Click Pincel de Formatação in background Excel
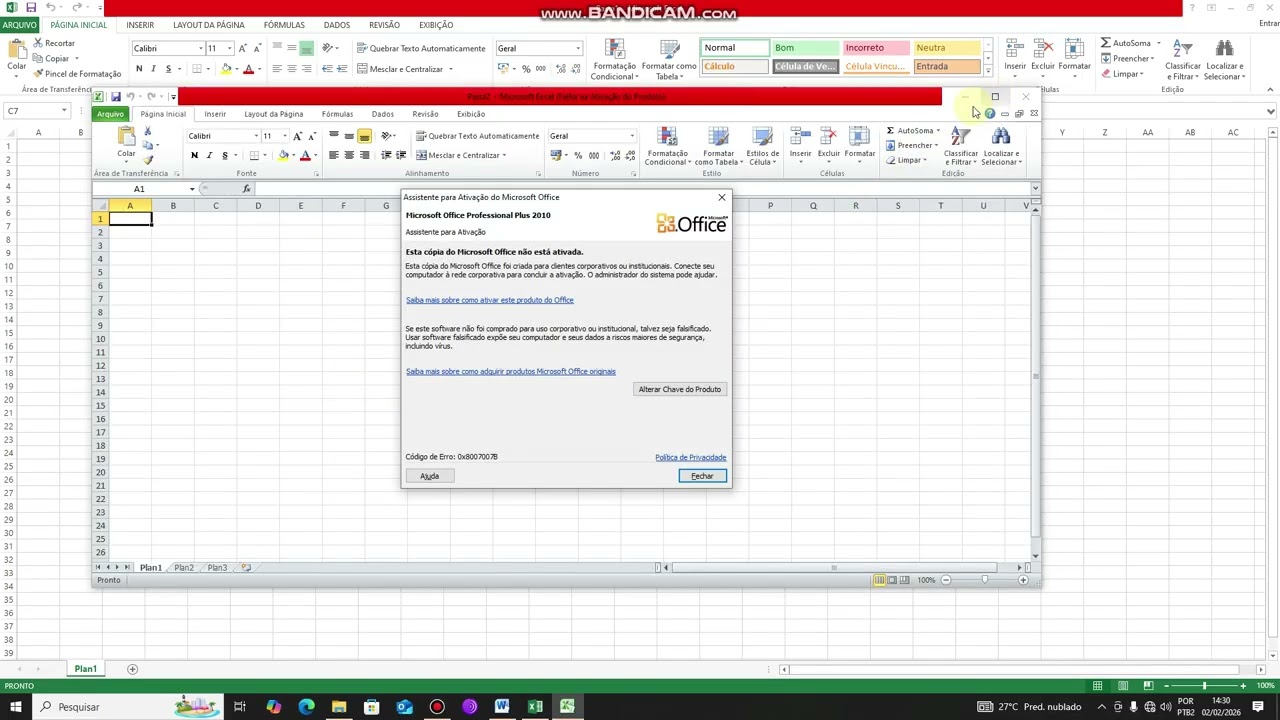This screenshot has height=720, width=1280. coord(76,73)
